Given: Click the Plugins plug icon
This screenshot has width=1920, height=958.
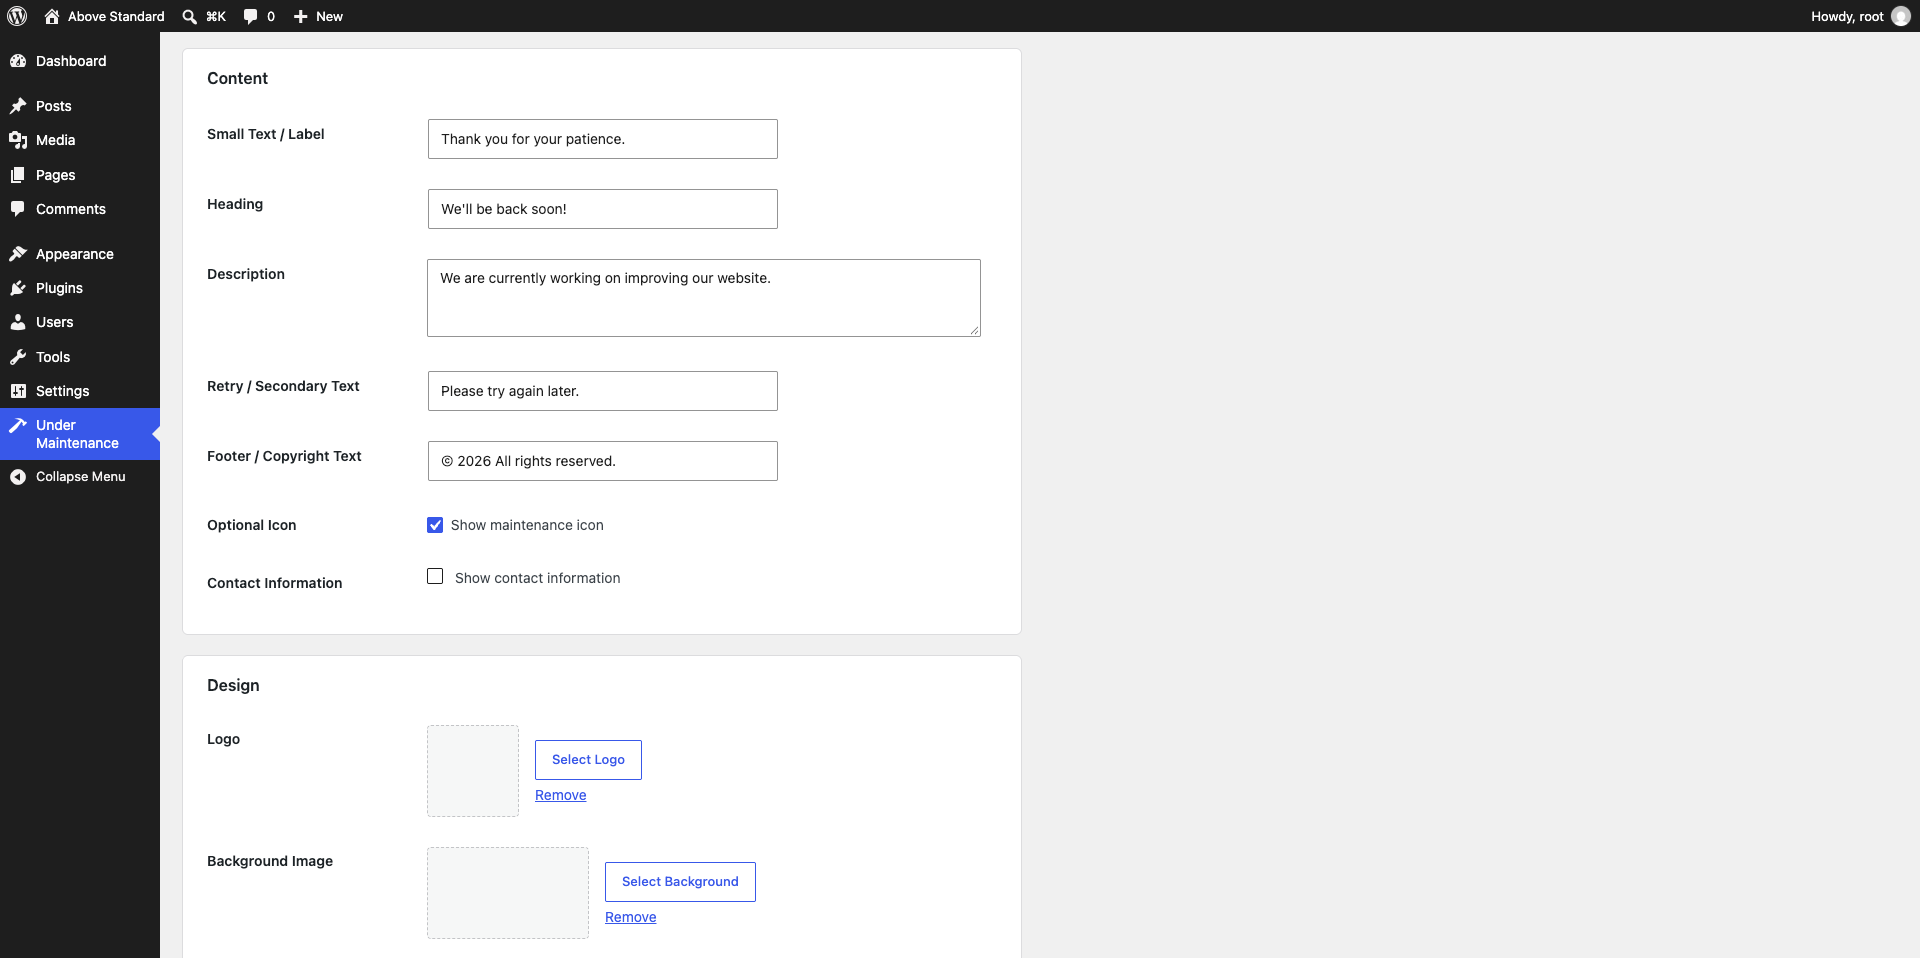Looking at the screenshot, I should point(18,288).
